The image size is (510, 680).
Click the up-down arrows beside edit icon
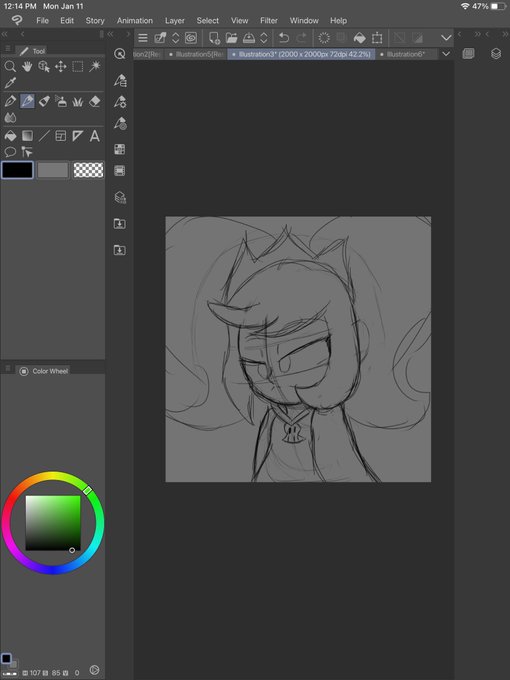coord(176,38)
